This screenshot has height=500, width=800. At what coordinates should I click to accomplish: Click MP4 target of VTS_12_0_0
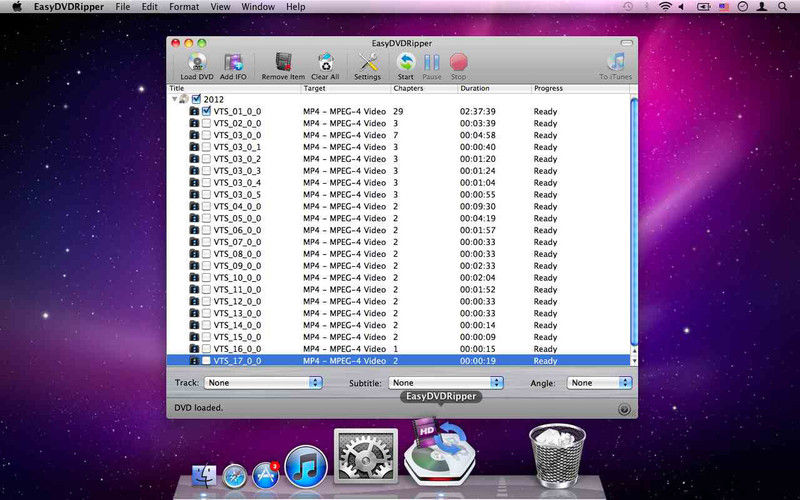[x=344, y=301]
